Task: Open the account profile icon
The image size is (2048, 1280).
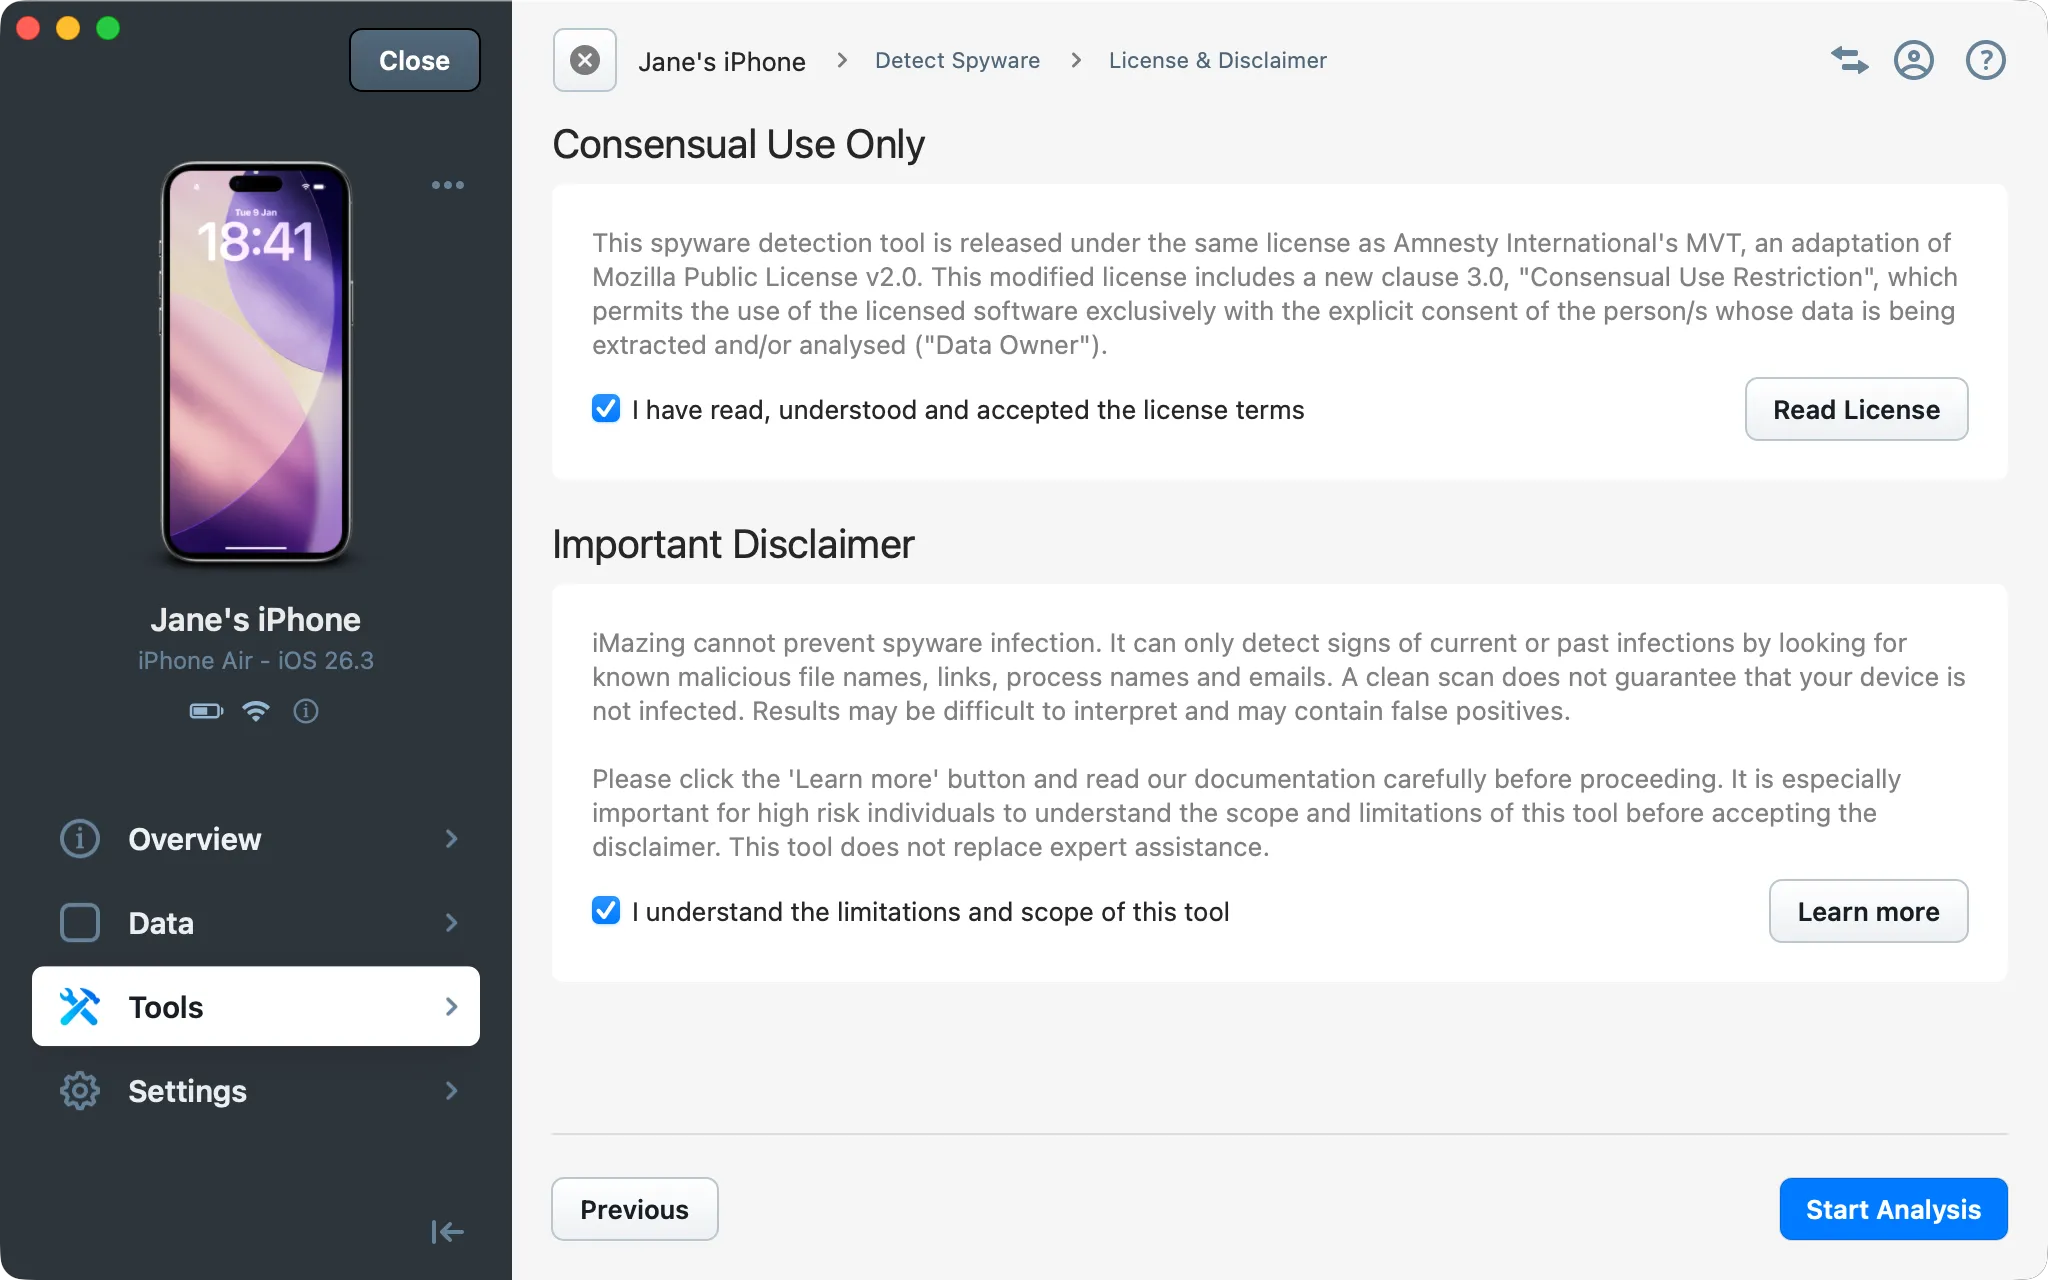Action: click(1913, 60)
